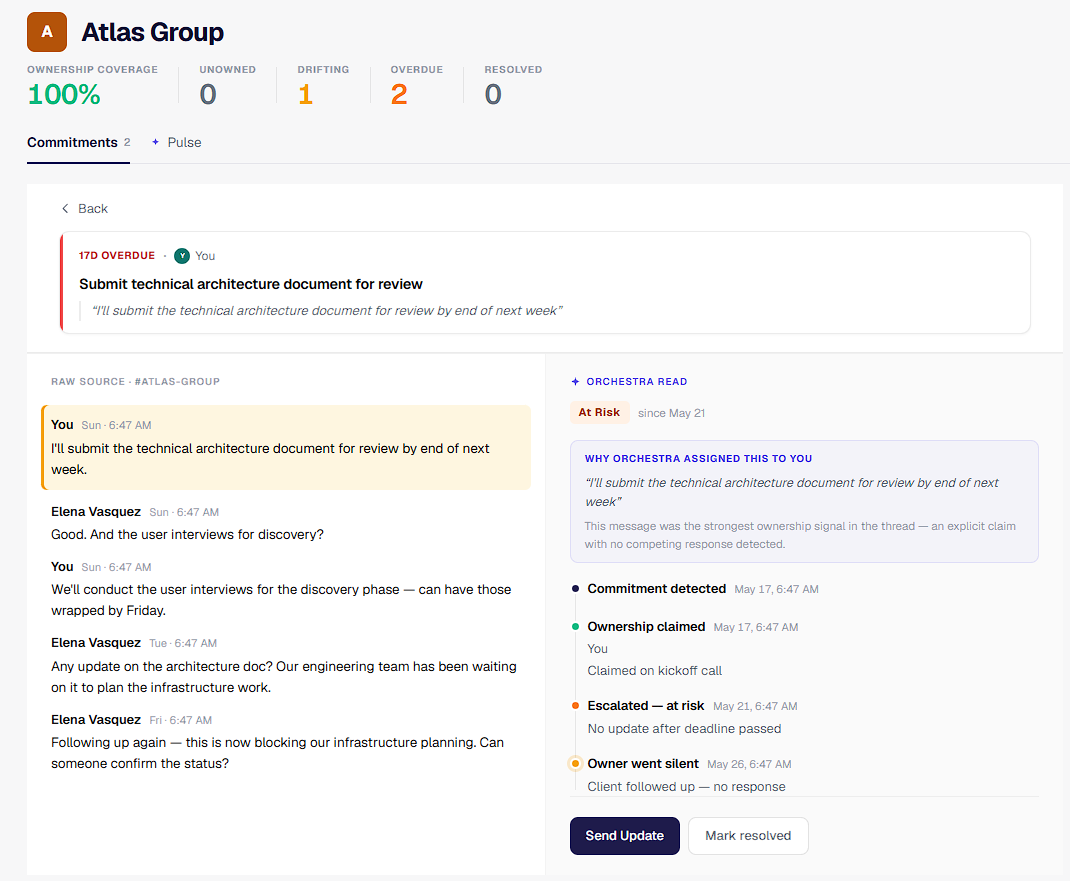Click the italic quote in the commitment card
The image size is (1070, 881).
tap(327, 310)
